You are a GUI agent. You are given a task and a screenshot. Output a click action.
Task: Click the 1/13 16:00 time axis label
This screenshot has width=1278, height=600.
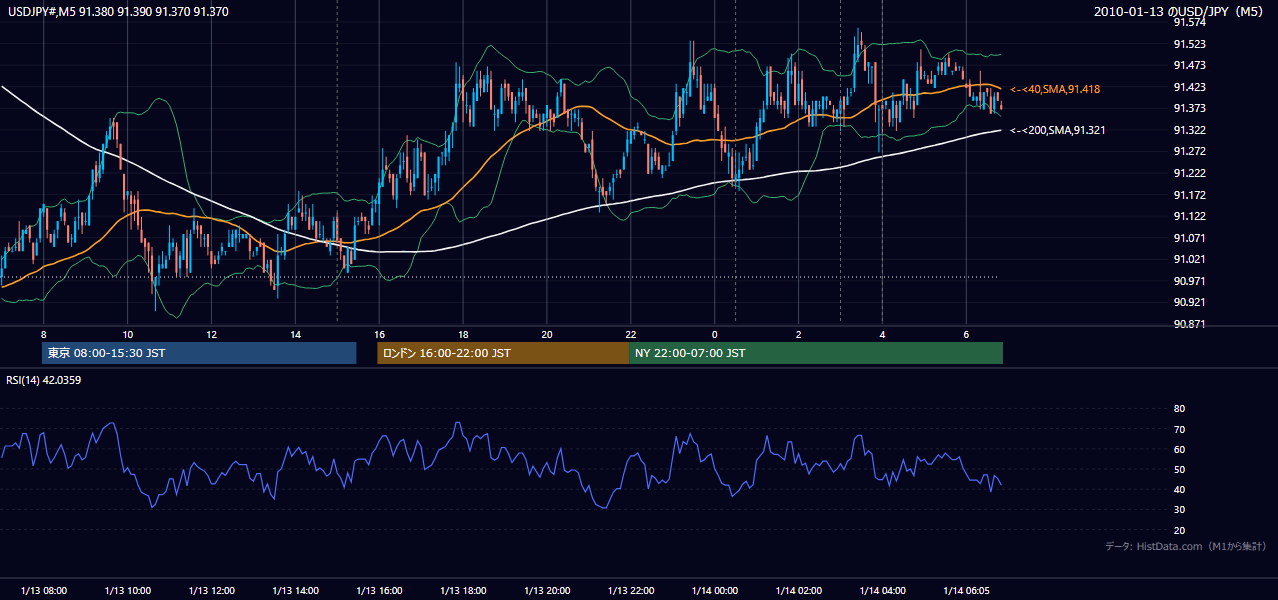pos(379,590)
